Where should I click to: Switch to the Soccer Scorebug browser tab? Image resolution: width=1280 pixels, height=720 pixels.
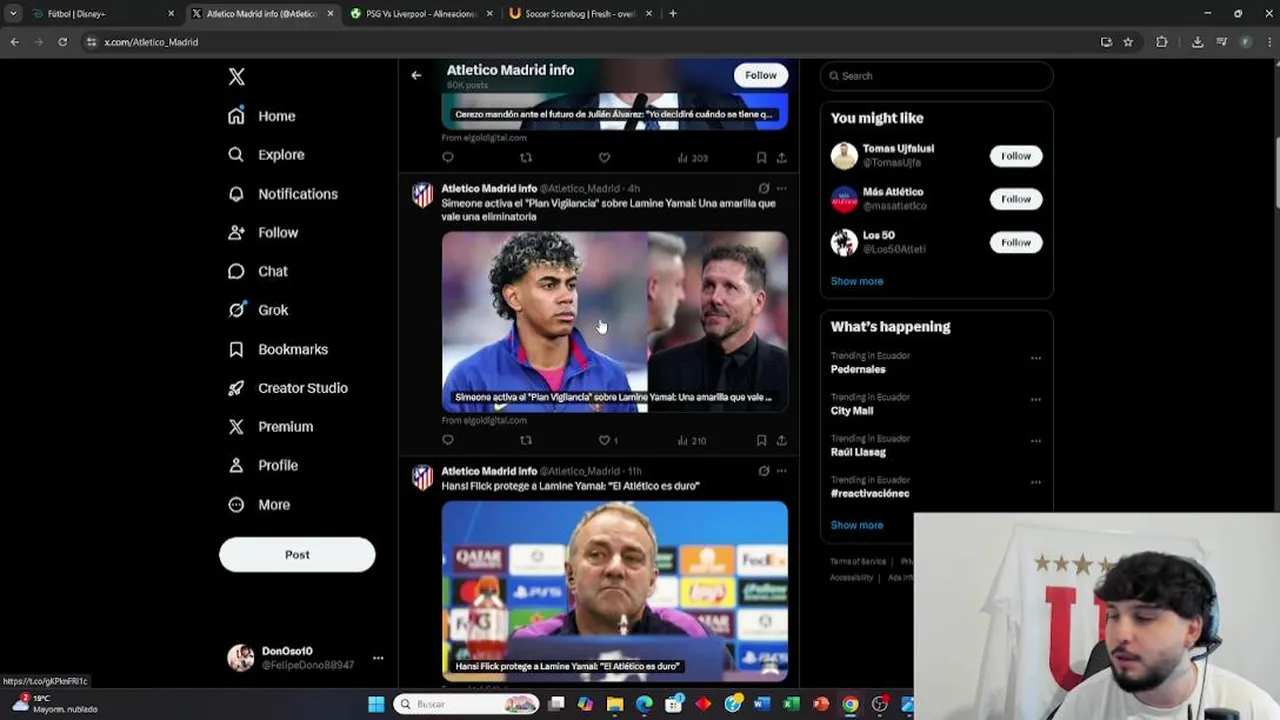[x=580, y=14]
